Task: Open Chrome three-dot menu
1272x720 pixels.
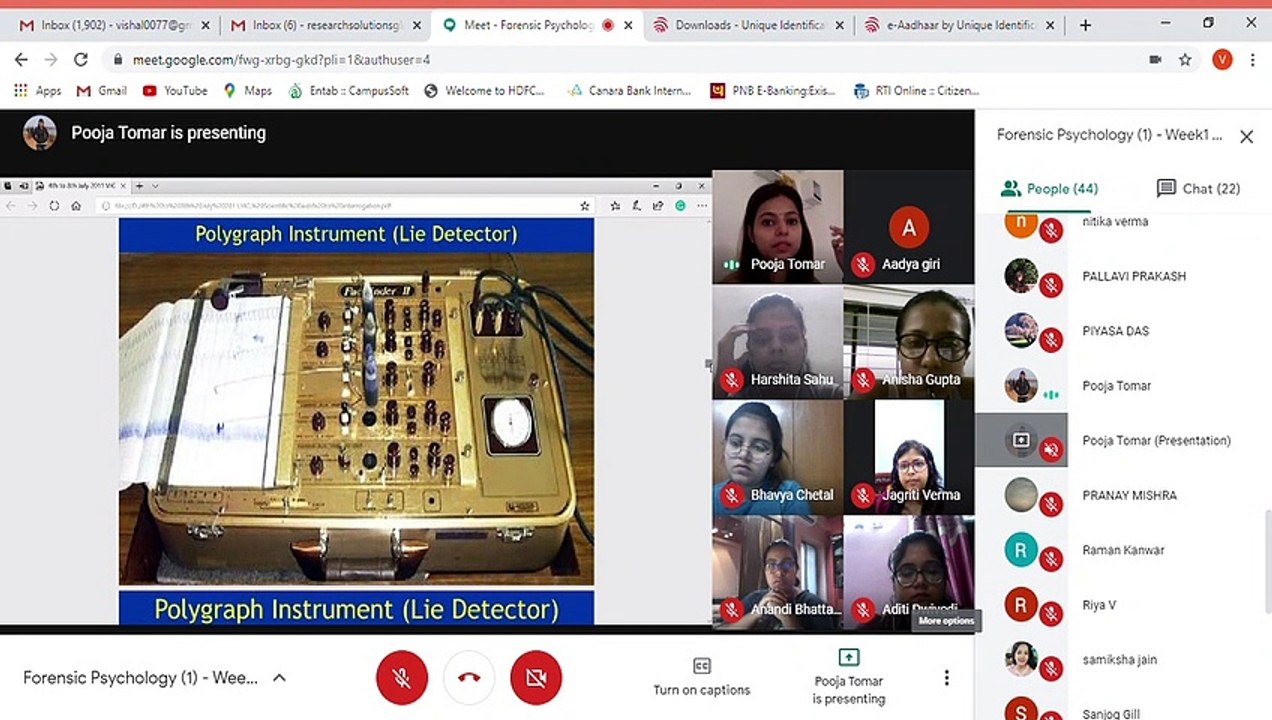Action: click(1252, 60)
